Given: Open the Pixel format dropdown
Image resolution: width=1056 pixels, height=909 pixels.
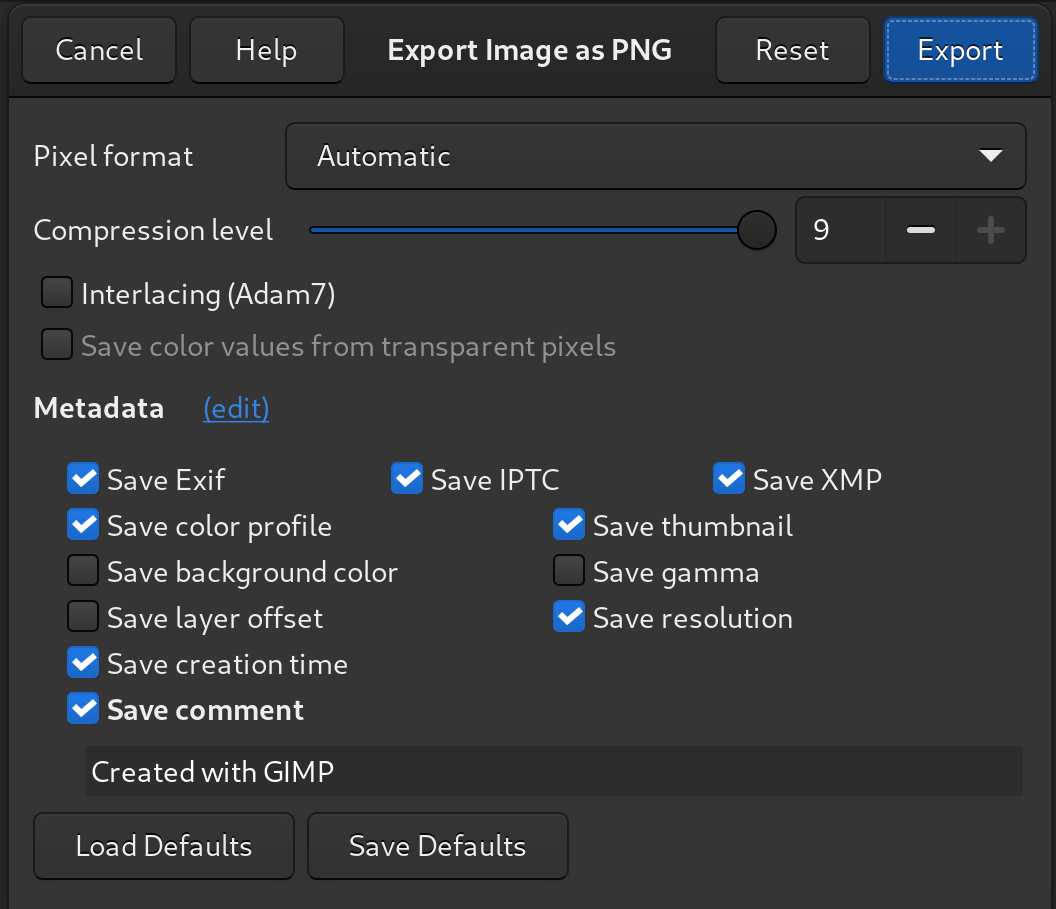Looking at the screenshot, I should pos(656,156).
